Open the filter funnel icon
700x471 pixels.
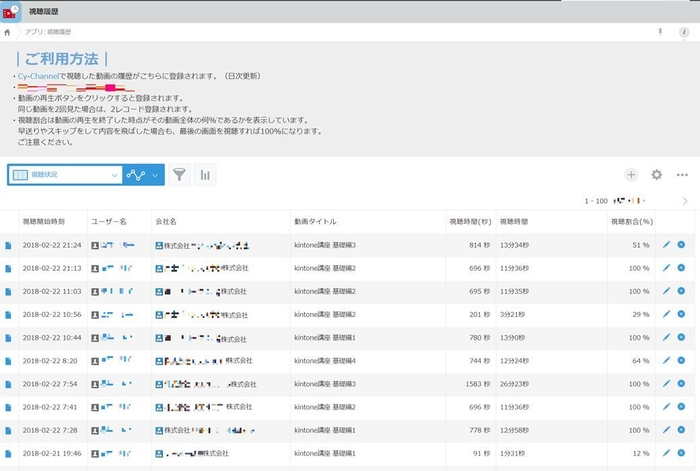point(179,175)
